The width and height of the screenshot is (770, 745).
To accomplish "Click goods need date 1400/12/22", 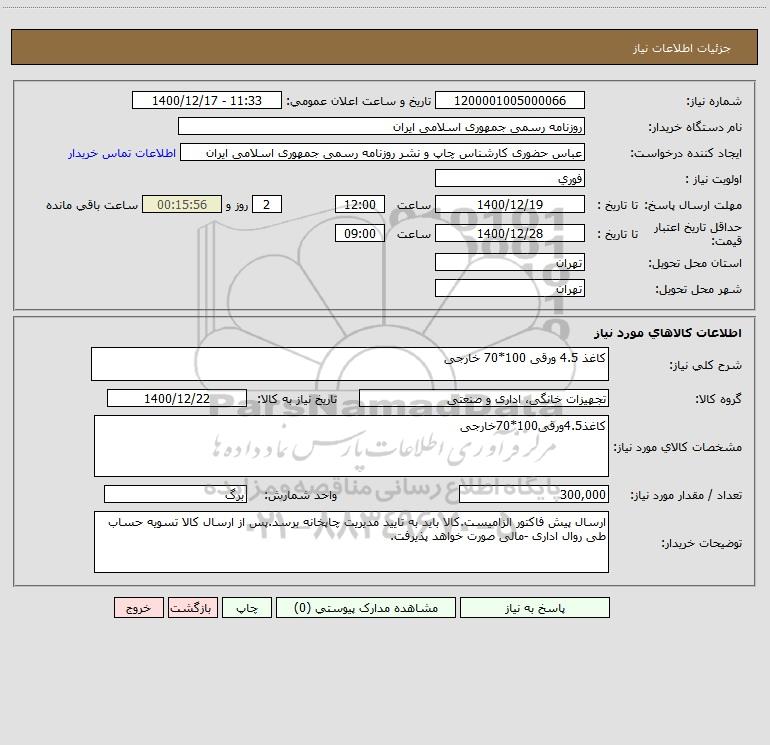I will click(177, 398).
